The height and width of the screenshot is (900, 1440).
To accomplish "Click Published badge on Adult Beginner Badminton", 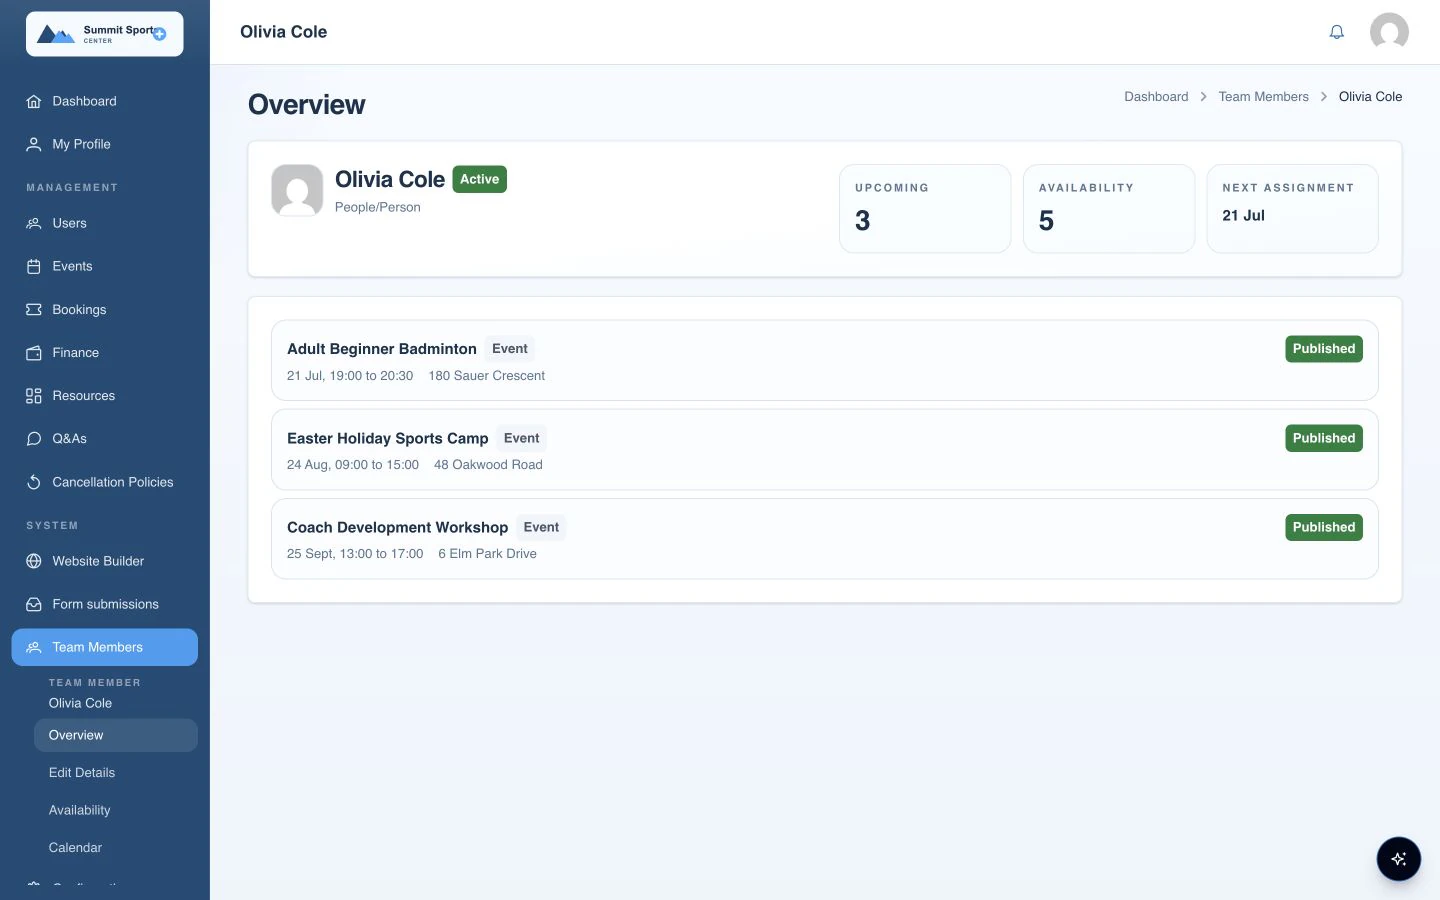I will (x=1324, y=349).
